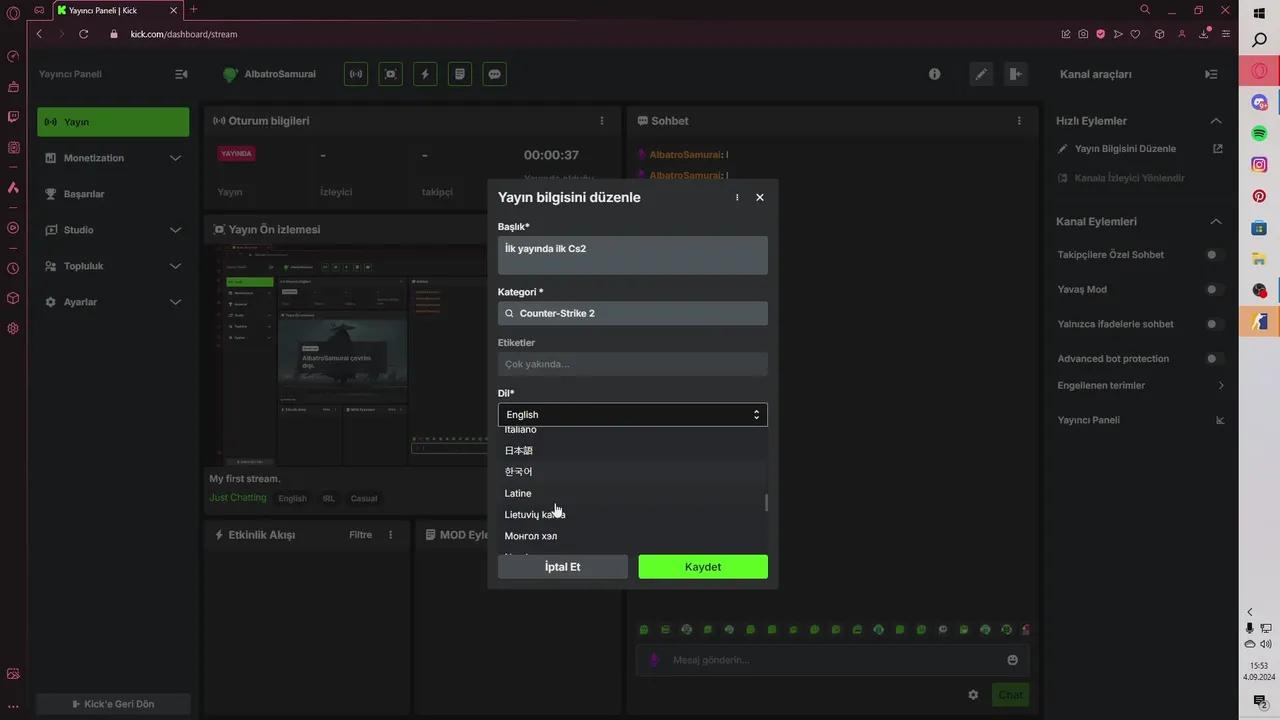This screenshot has height=720, width=1280.
Task: Click the document log icon in dashboard toolbar
Action: pyautogui.click(x=460, y=74)
